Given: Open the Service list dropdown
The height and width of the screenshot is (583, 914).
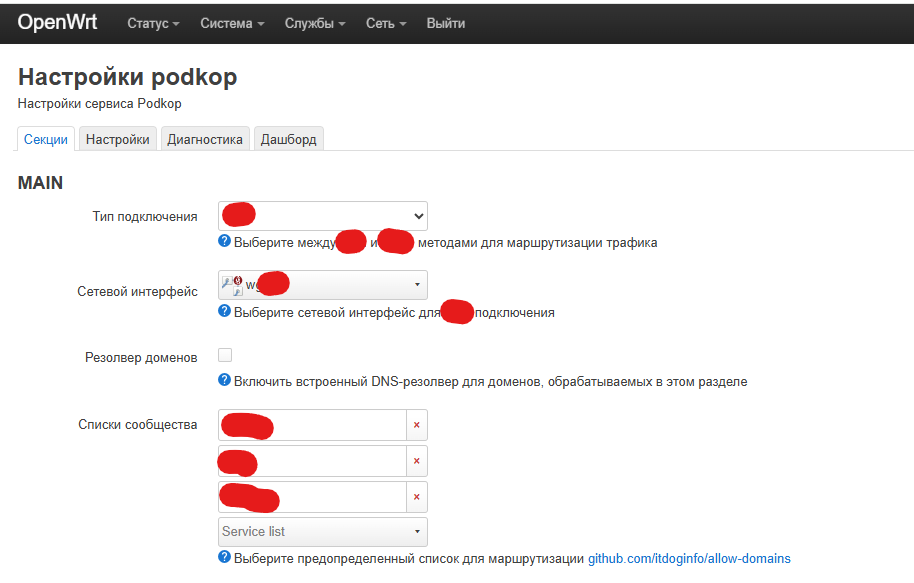Looking at the screenshot, I should 323,532.
